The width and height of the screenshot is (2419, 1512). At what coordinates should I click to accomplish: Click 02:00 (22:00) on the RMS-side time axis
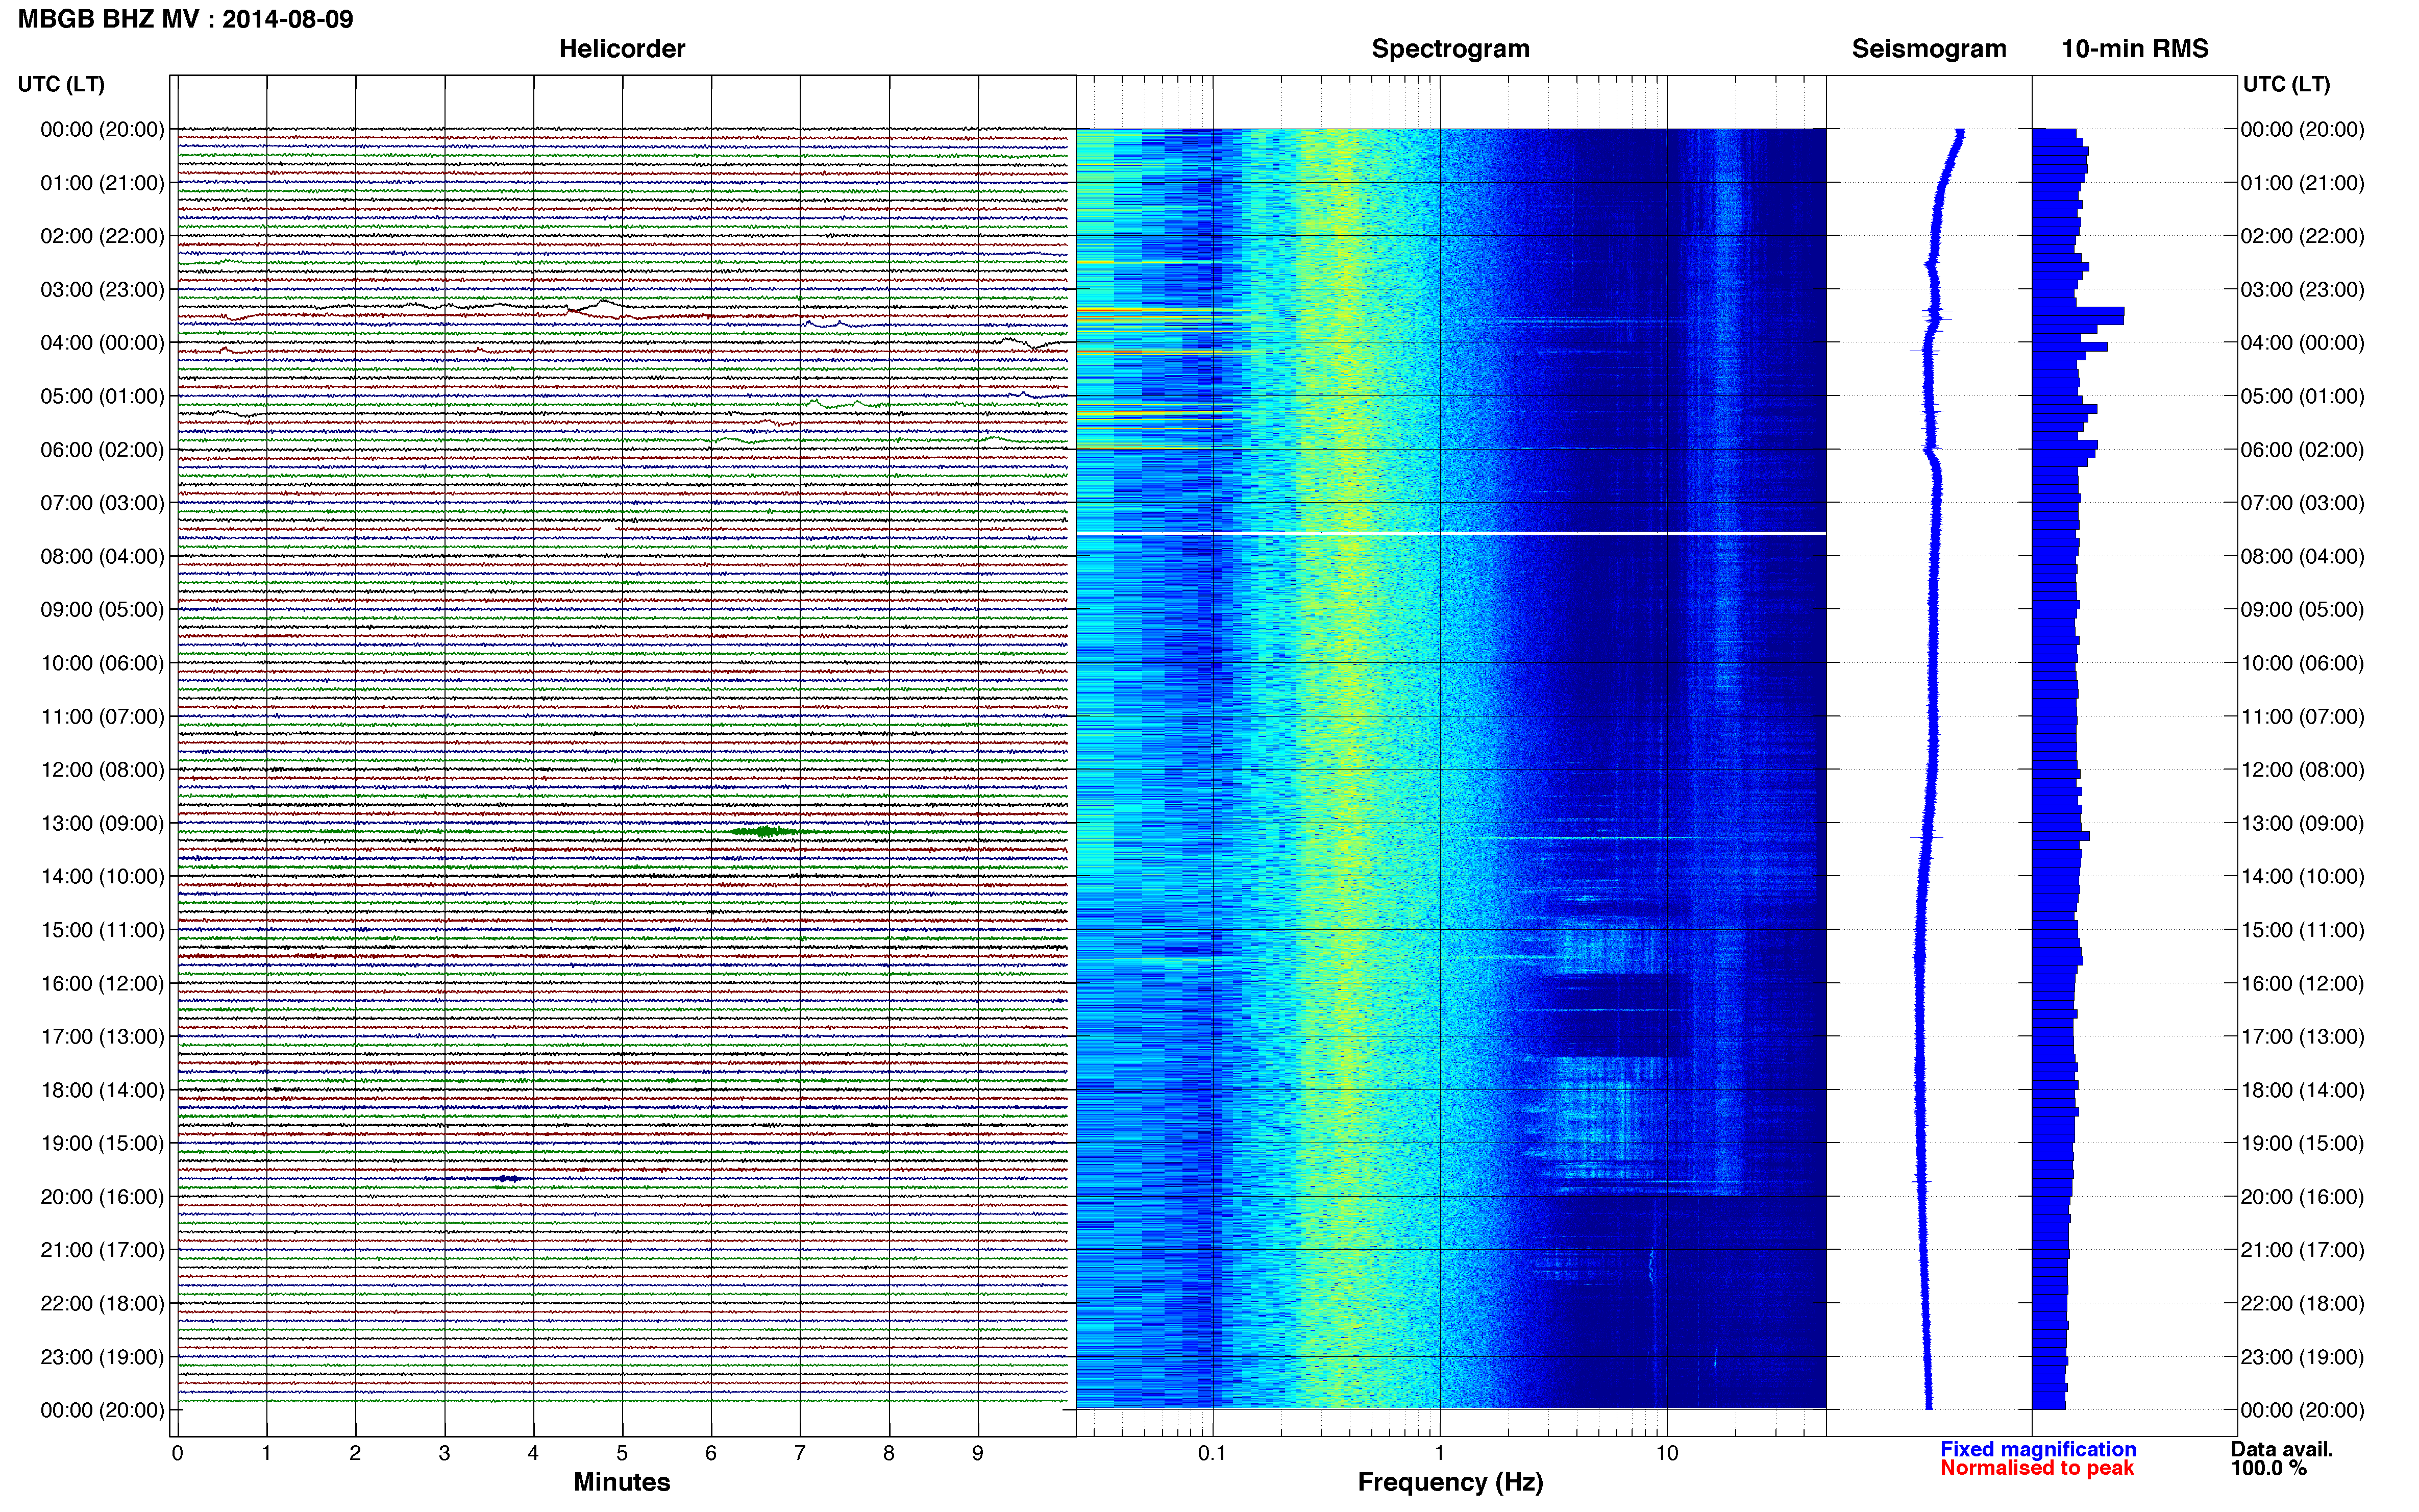[2302, 236]
